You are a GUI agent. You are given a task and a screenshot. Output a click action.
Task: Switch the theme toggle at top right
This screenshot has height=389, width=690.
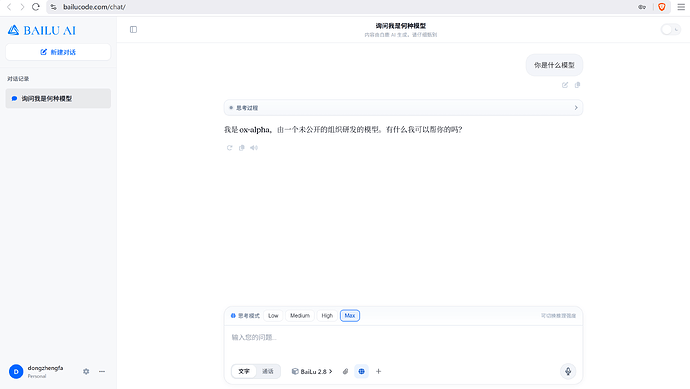point(671,29)
